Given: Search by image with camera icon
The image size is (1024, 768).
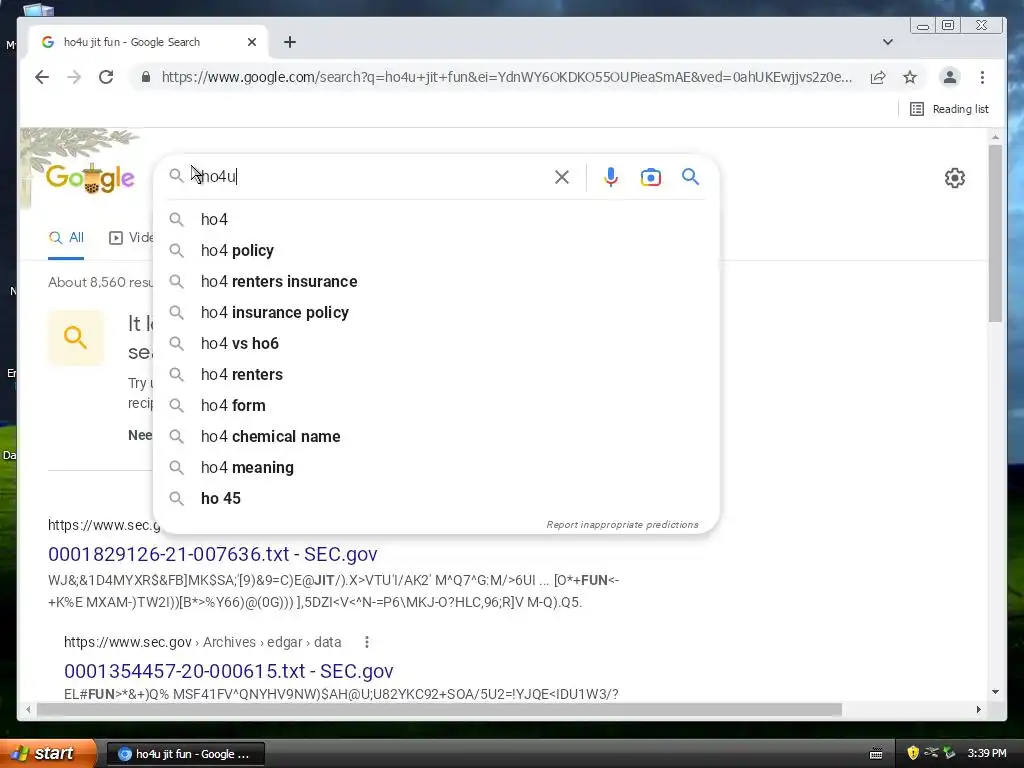Looking at the screenshot, I should point(650,177).
